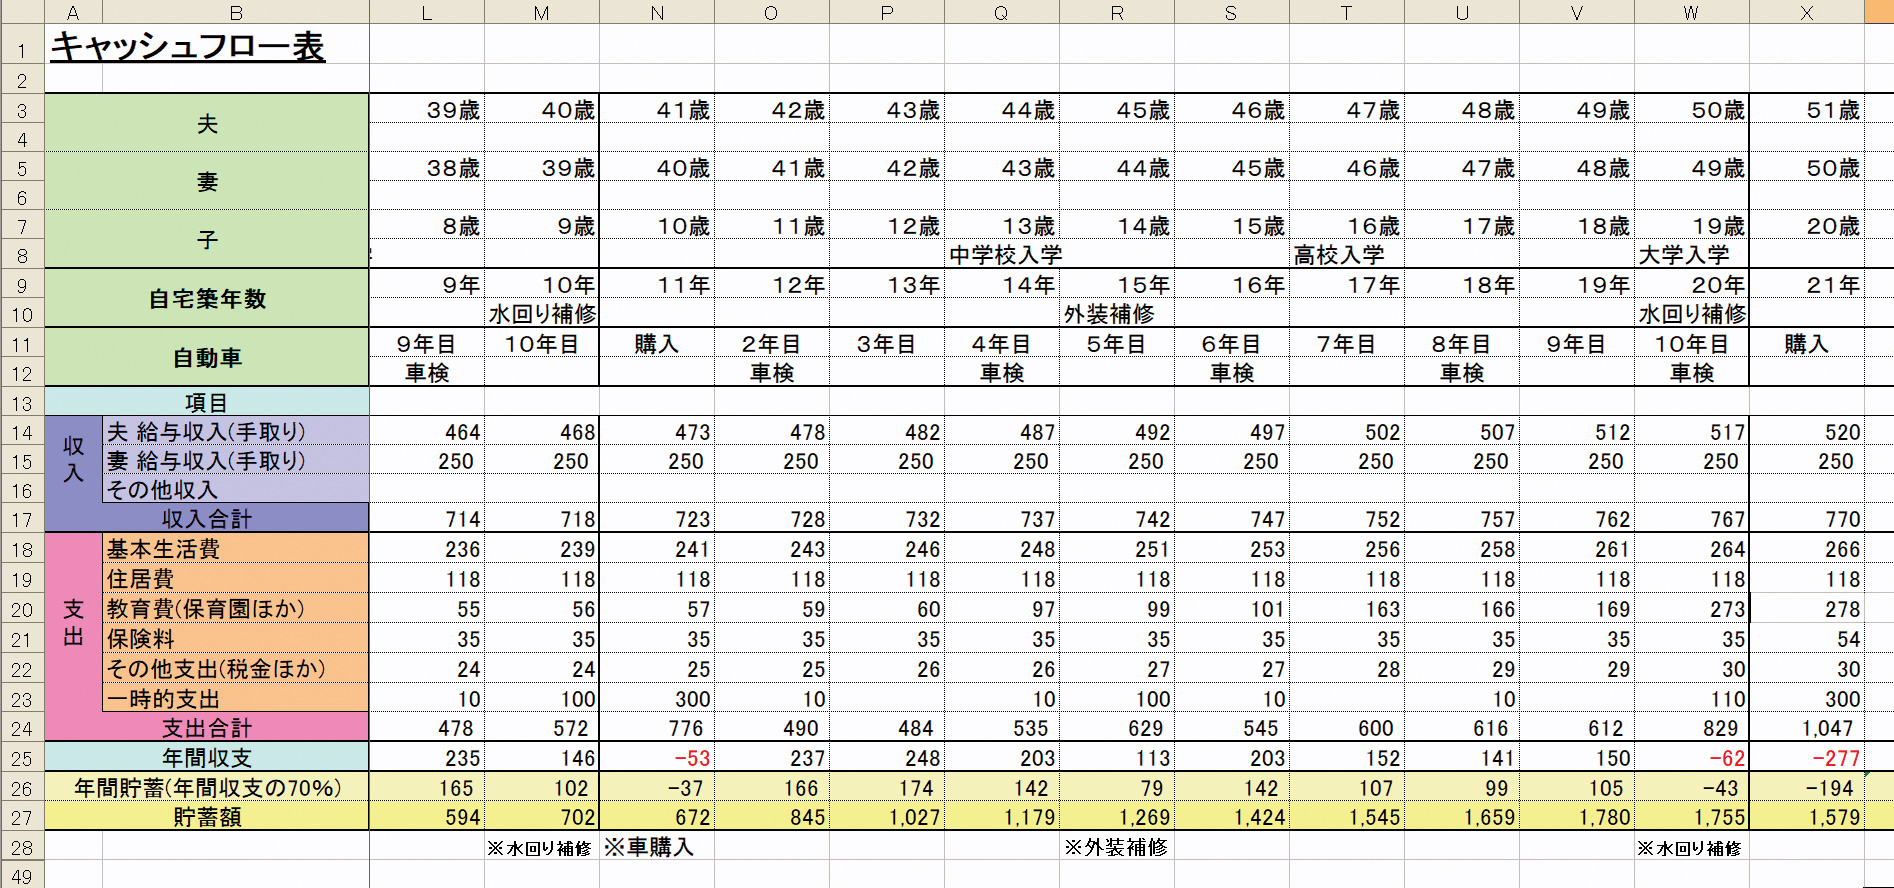Viewport: 1894px width, 888px height.
Task: Click the 車検 cell in column L
Action: point(427,373)
